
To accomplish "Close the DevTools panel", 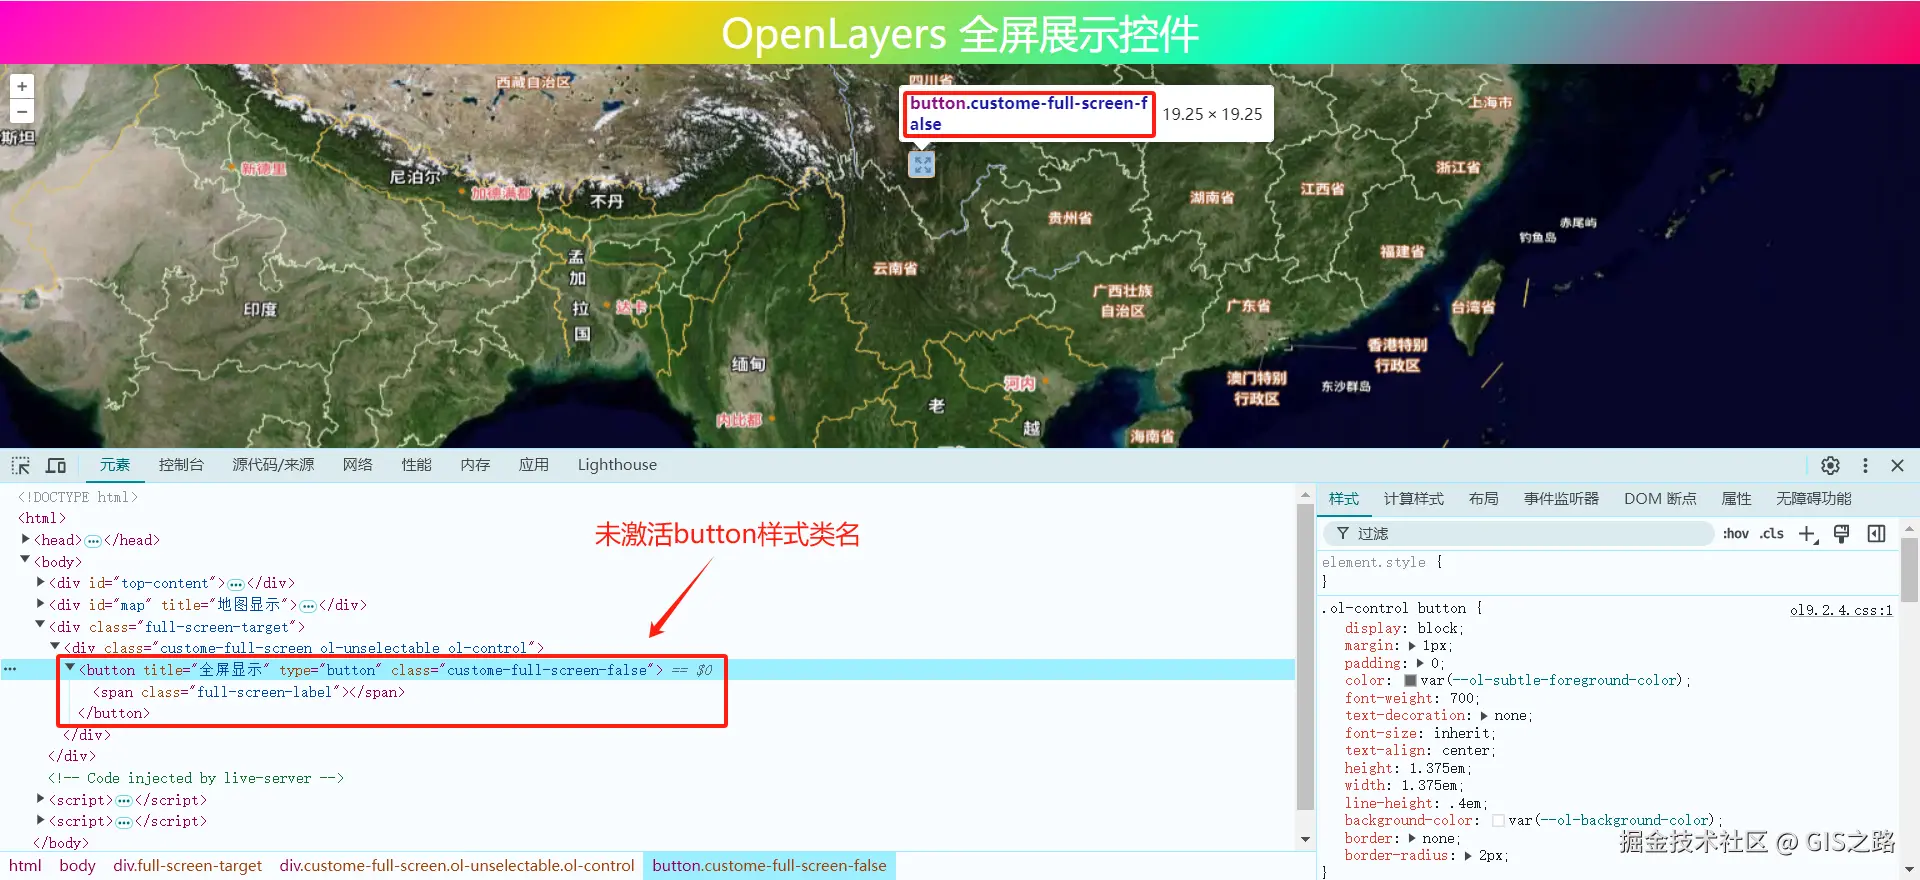I will [x=1897, y=465].
